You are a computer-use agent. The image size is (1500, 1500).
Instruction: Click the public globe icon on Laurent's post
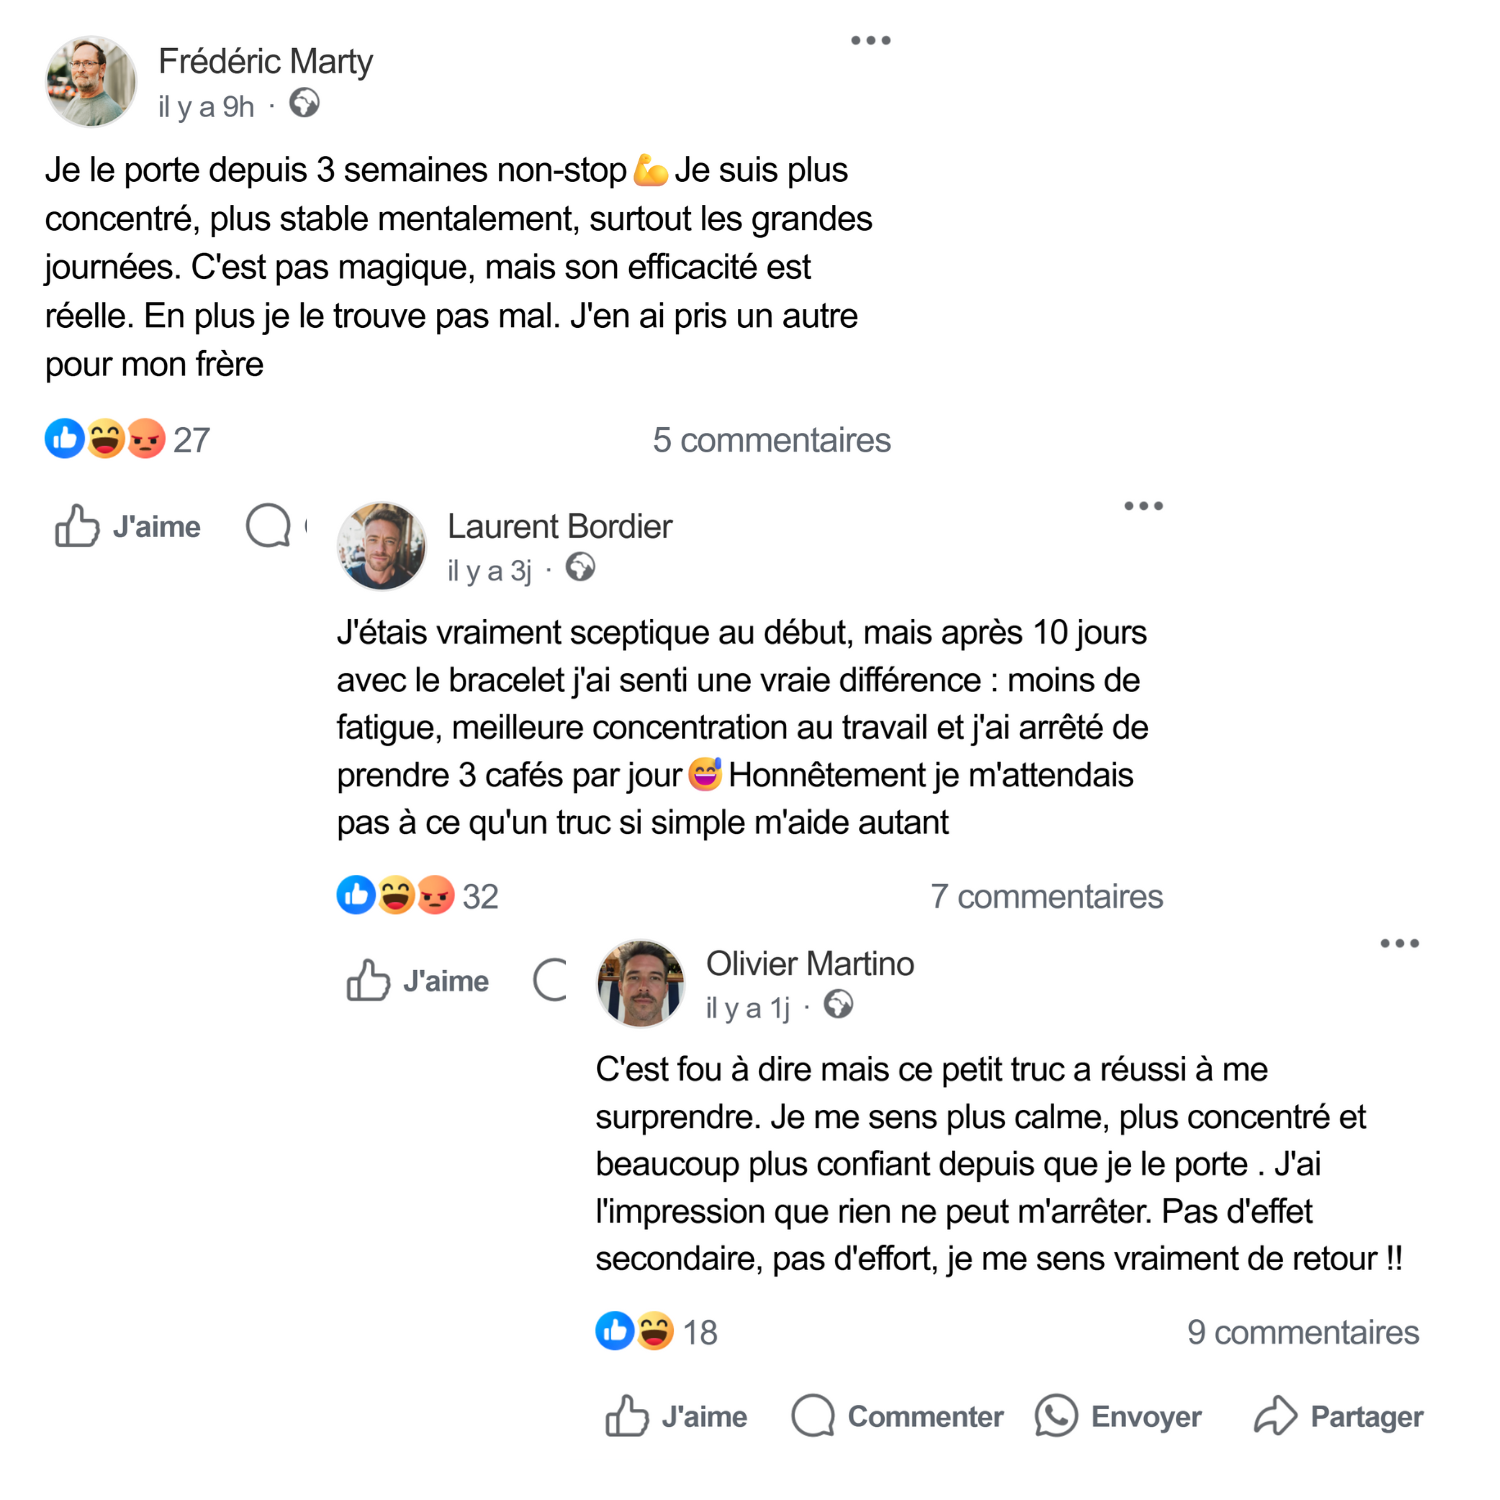[580, 568]
